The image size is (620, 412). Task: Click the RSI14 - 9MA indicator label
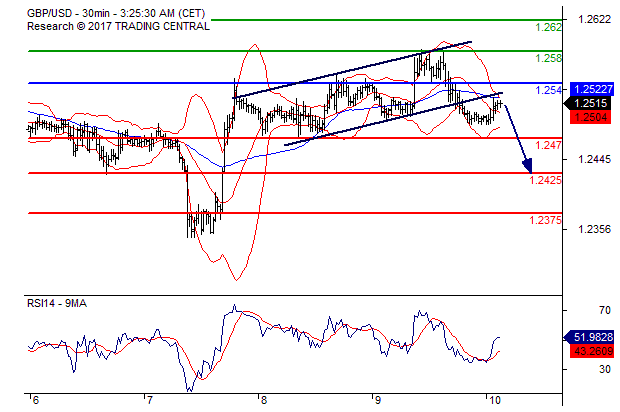point(57,304)
